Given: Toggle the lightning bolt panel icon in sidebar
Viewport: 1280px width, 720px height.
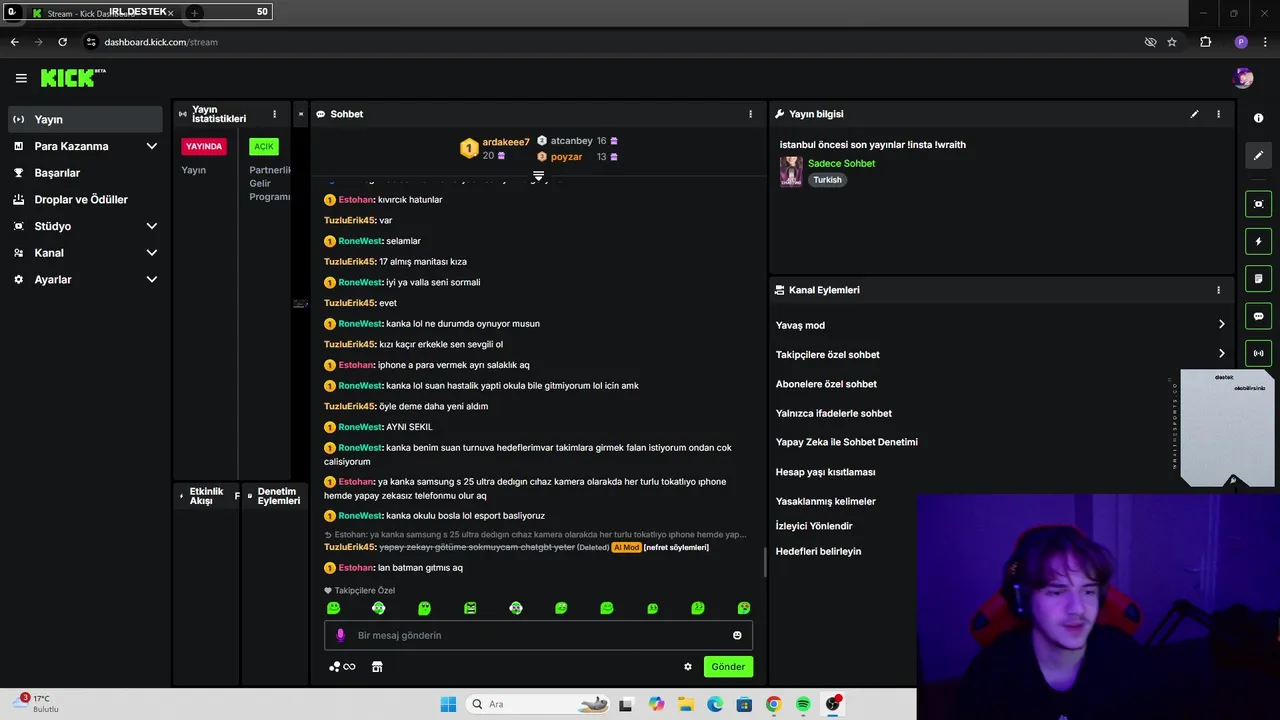Looking at the screenshot, I should tap(1258, 241).
